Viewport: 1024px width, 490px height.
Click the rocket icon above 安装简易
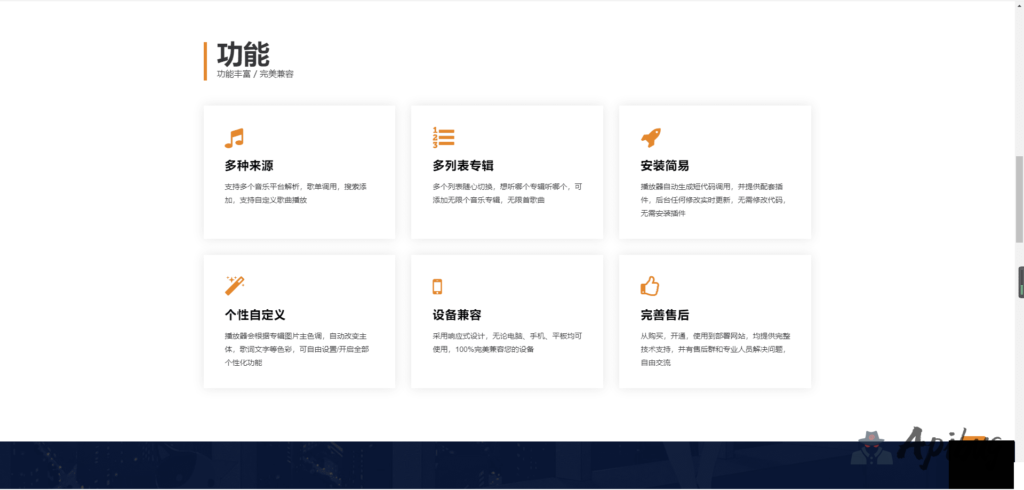coord(650,138)
